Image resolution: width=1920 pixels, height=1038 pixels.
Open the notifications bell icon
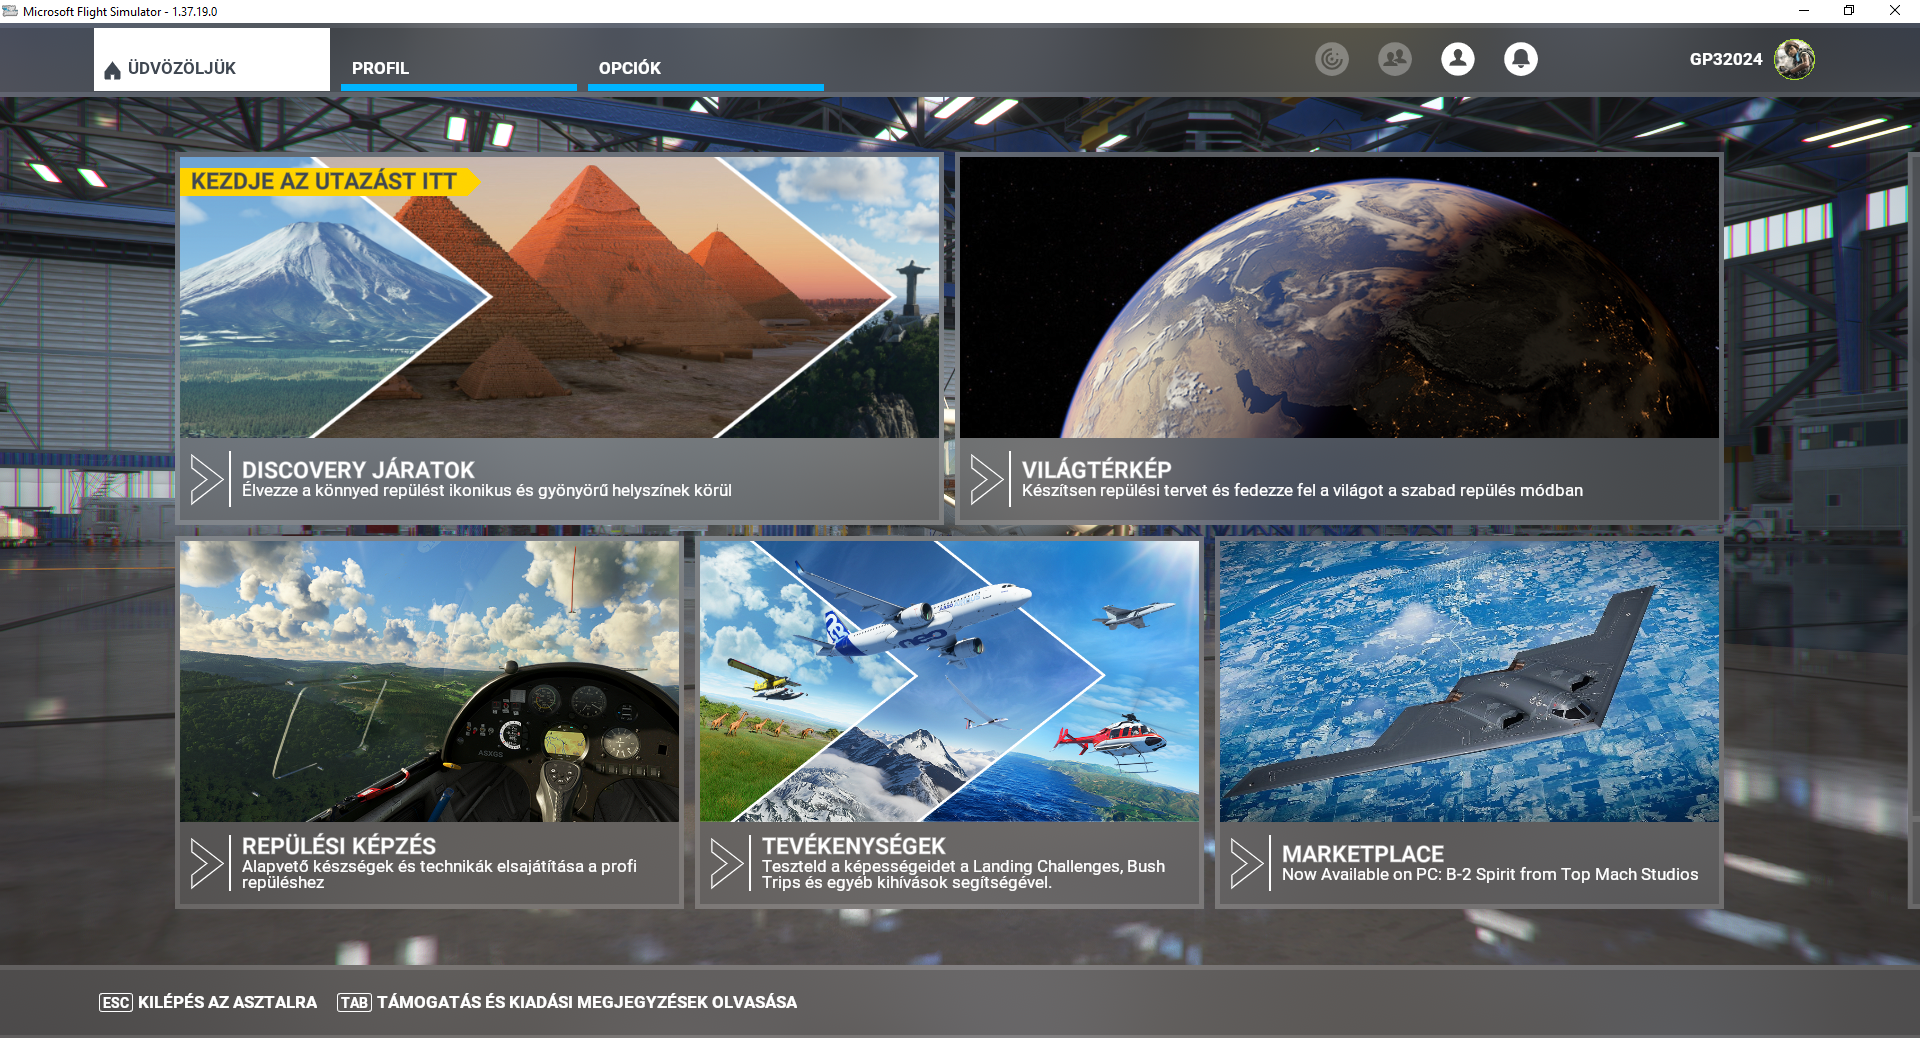click(1520, 59)
